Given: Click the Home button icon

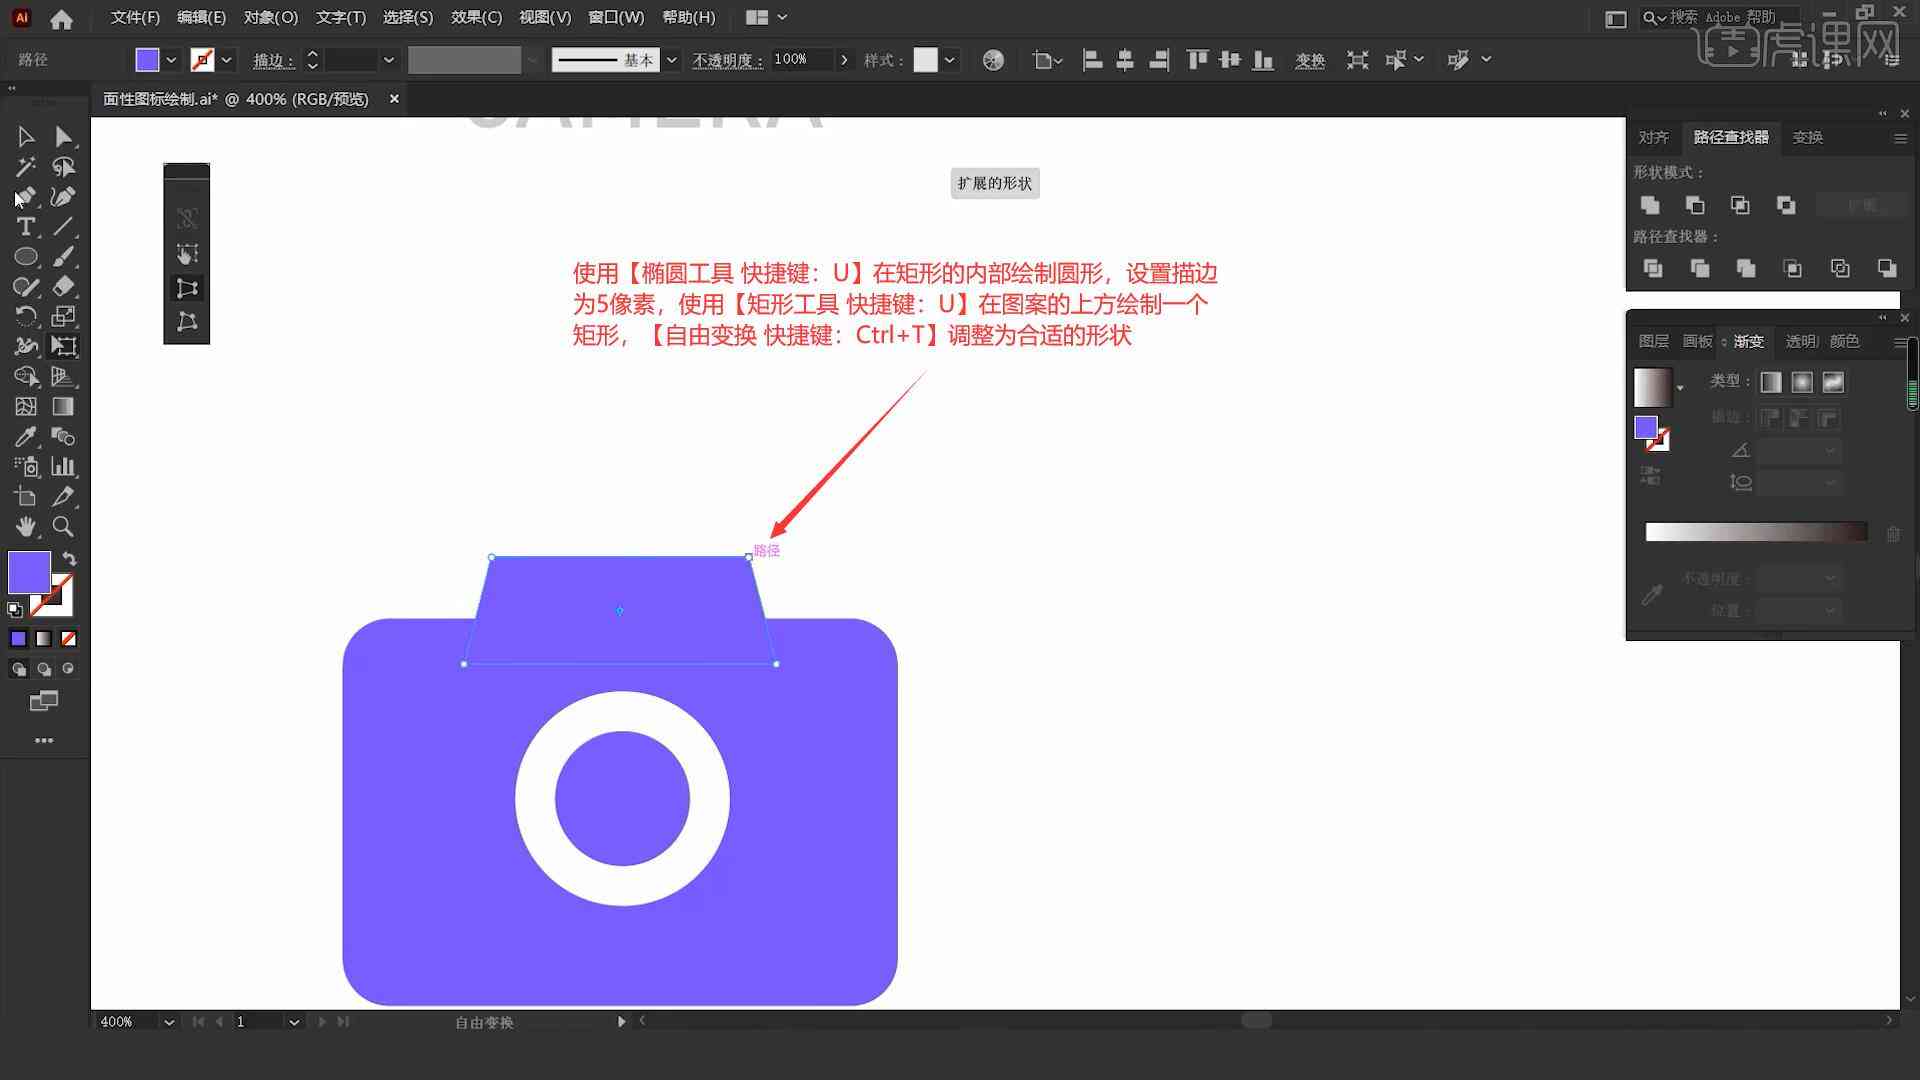Looking at the screenshot, I should point(61,18).
